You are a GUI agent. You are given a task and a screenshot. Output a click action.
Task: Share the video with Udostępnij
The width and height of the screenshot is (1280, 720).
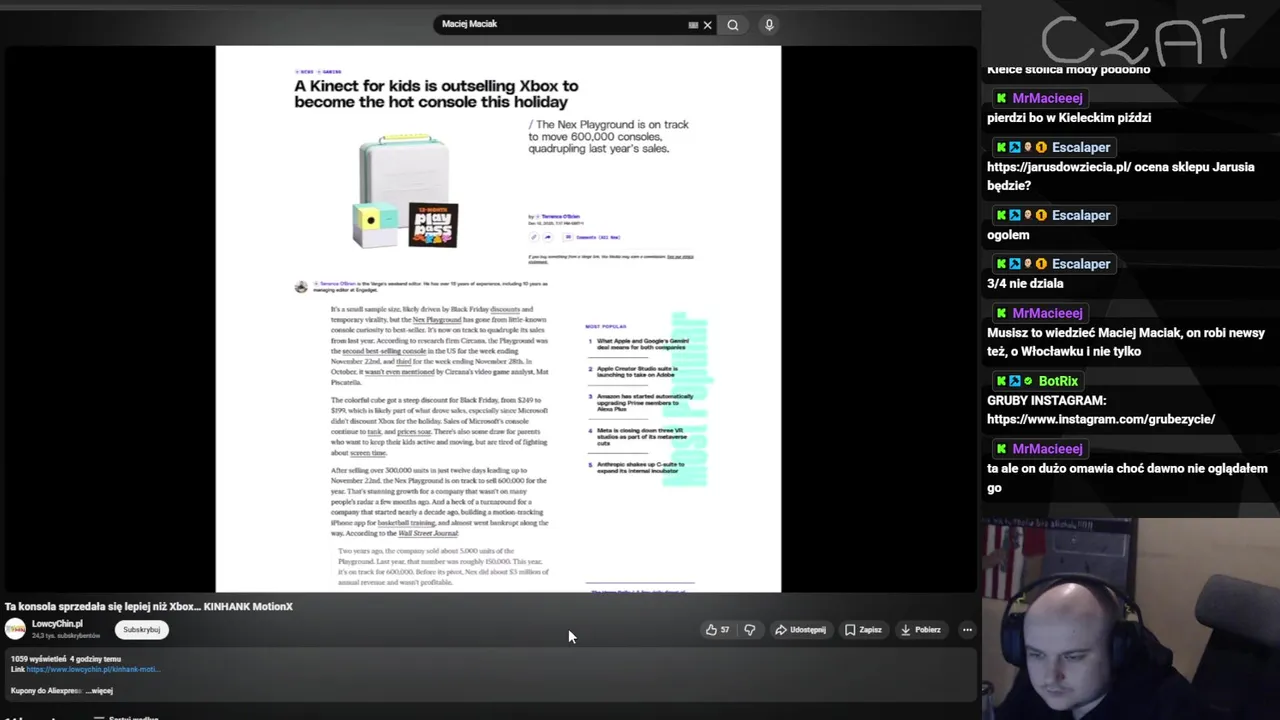tap(801, 630)
